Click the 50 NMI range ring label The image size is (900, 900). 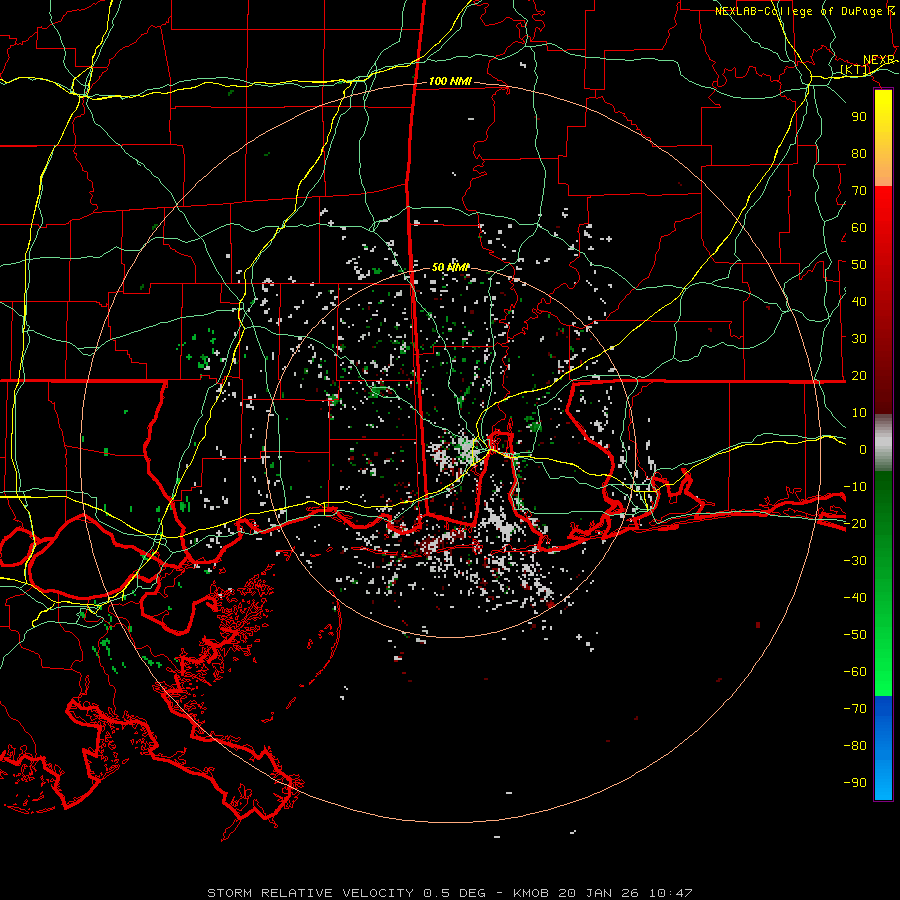(x=451, y=267)
